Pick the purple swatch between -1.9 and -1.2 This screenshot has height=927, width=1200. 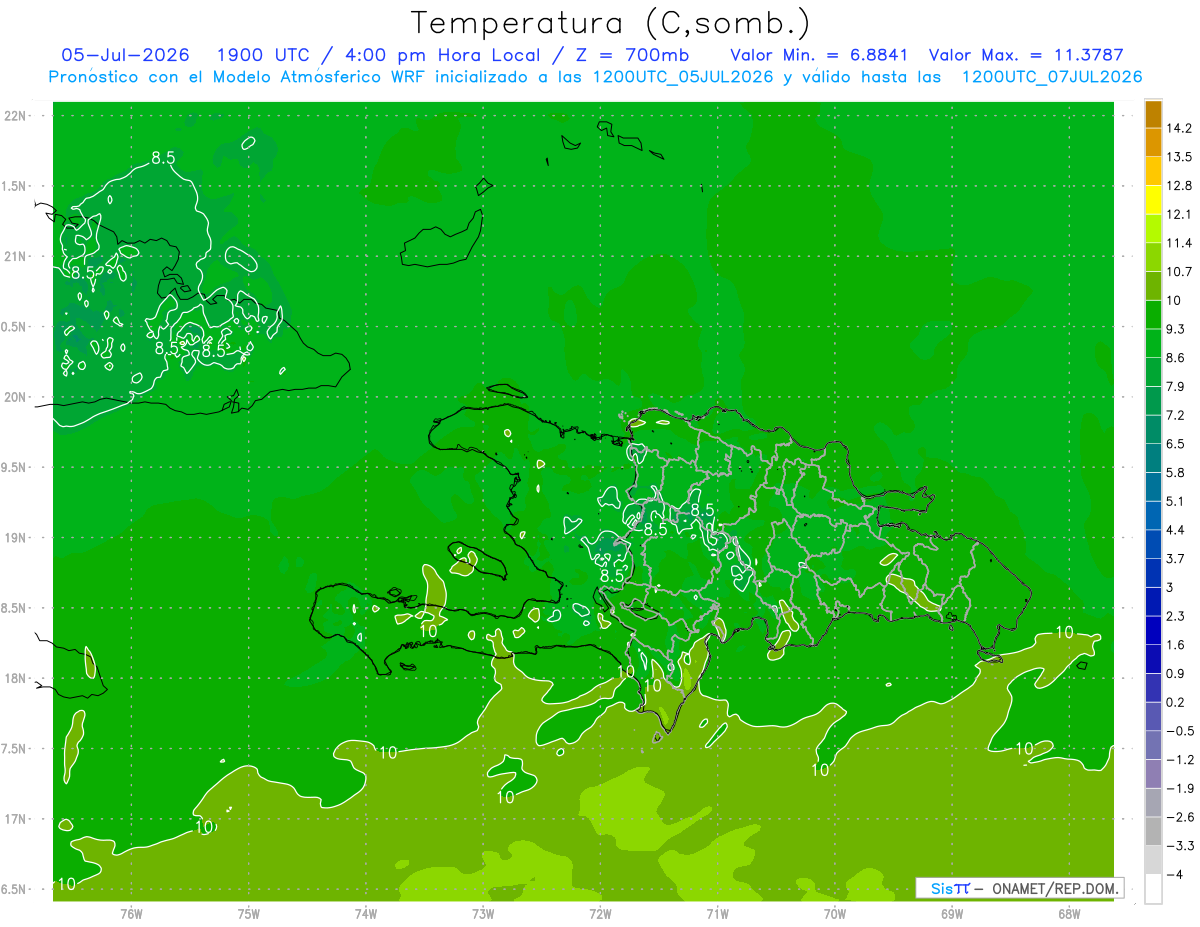click(x=1153, y=774)
